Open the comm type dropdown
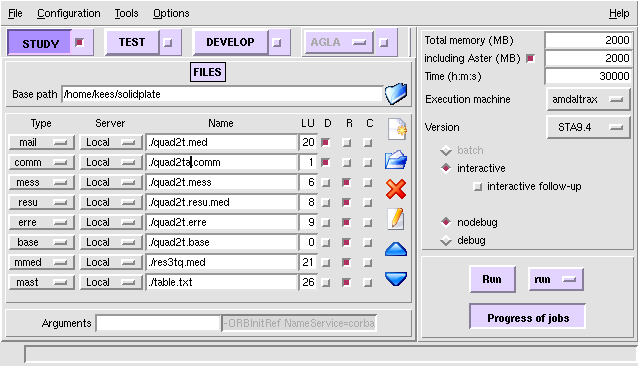 pyautogui.click(x=42, y=162)
